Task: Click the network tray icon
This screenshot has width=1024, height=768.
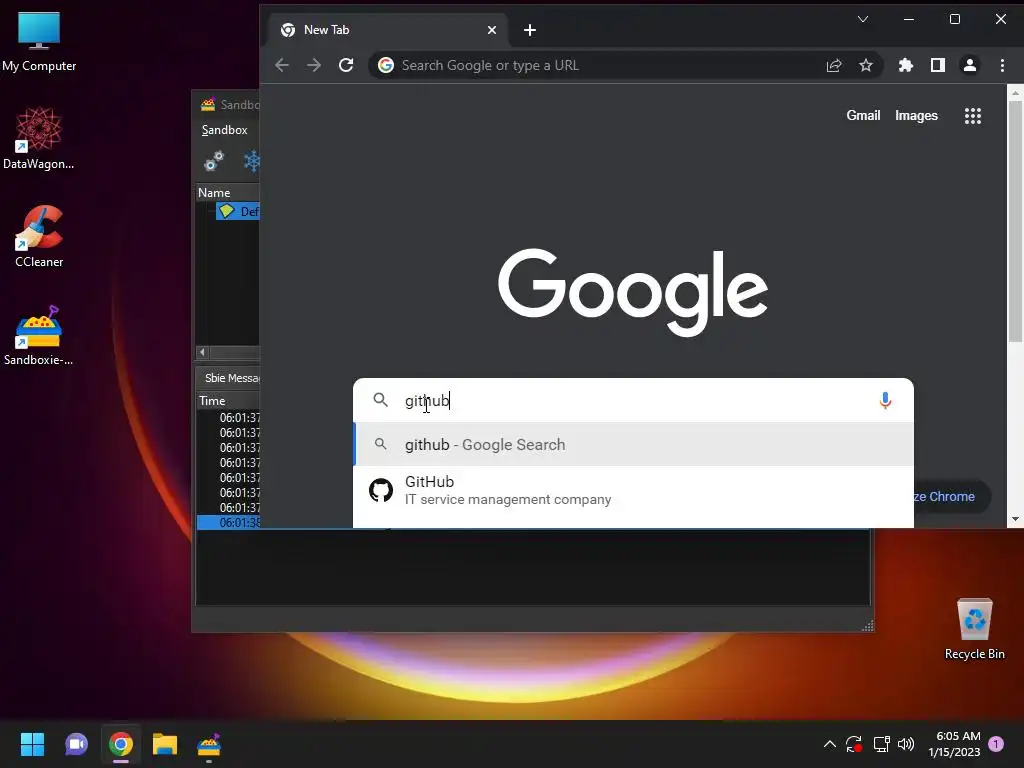Action: coord(882,744)
